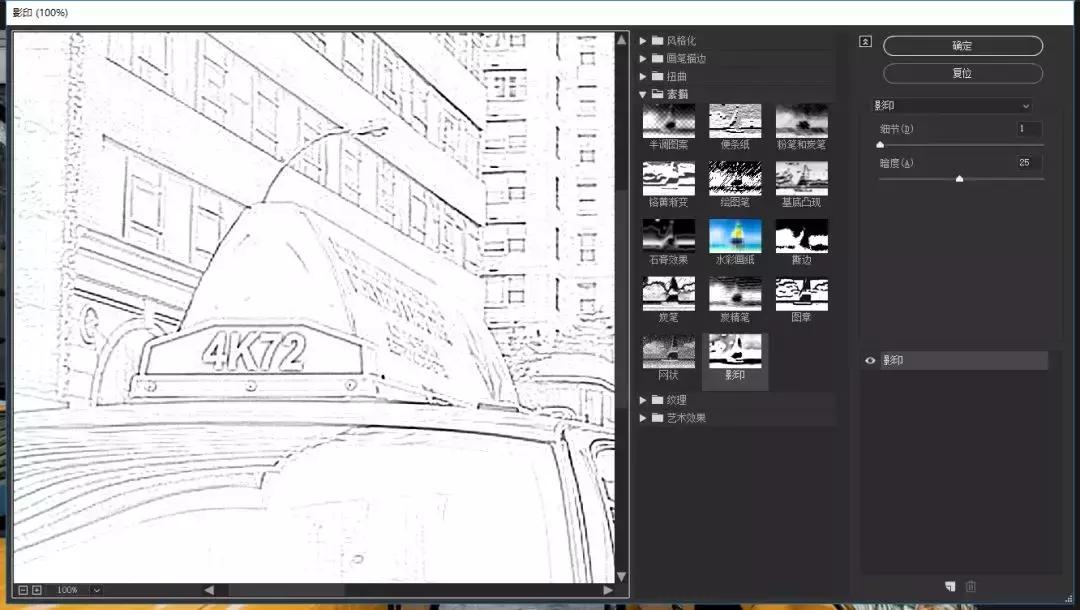Collapse the filter thumbnails pane with the arrow icon
The height and width of the screenshot is (610, 1080).
[864, 42]
